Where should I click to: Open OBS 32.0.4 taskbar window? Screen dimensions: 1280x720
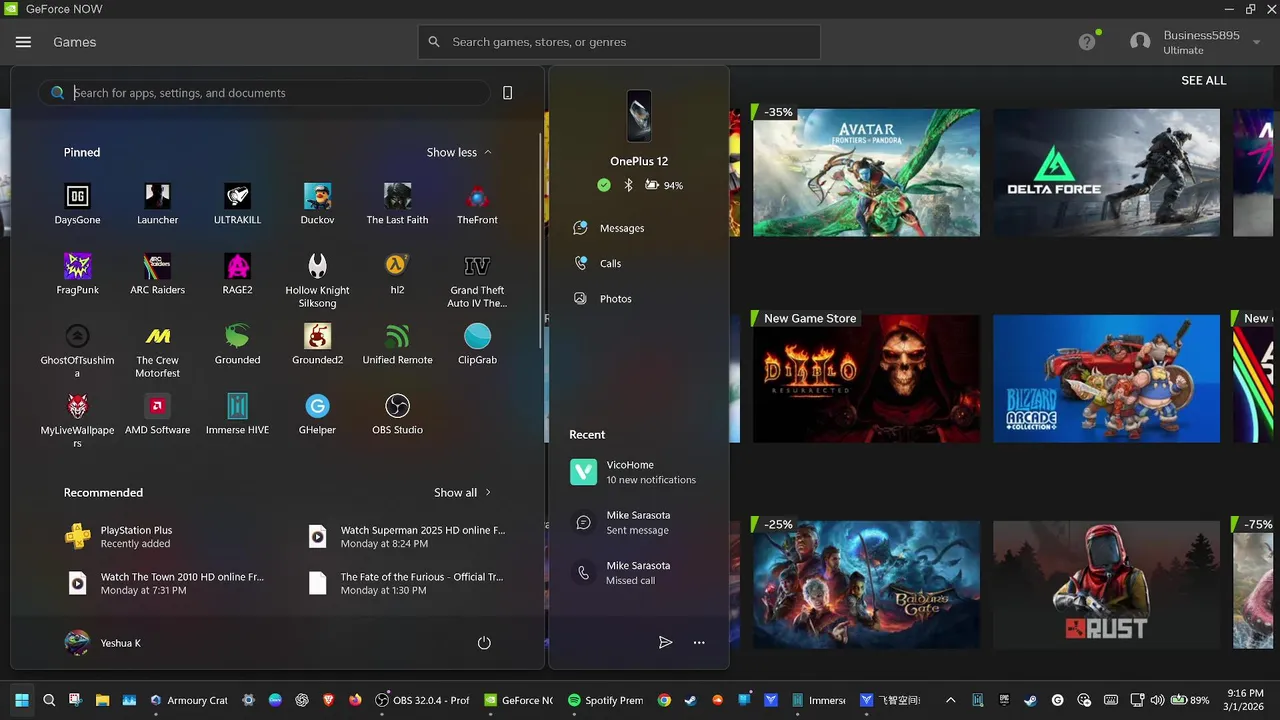[422, 700]
